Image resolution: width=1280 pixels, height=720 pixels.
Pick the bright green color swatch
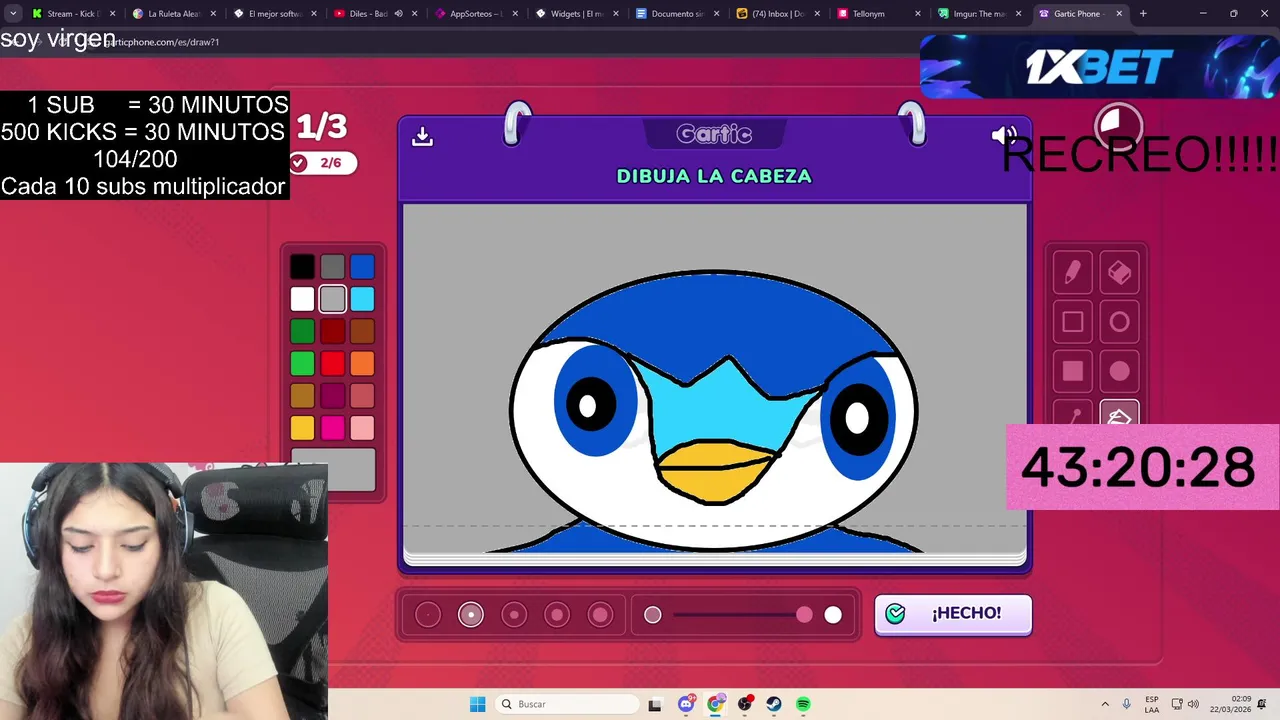302,363
